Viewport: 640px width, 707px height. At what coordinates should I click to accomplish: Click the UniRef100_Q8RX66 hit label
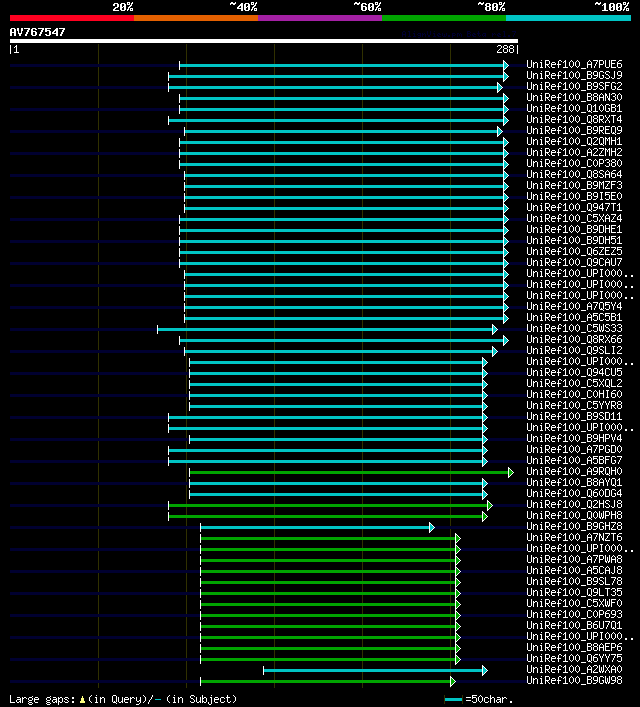tap(574, 339)
